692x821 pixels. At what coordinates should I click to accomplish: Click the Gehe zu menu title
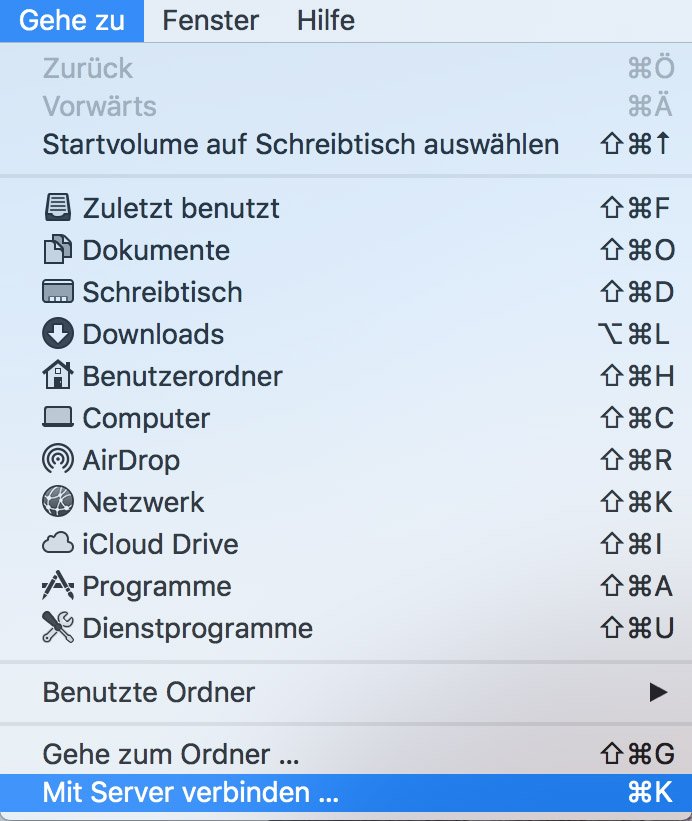(71, 20)
